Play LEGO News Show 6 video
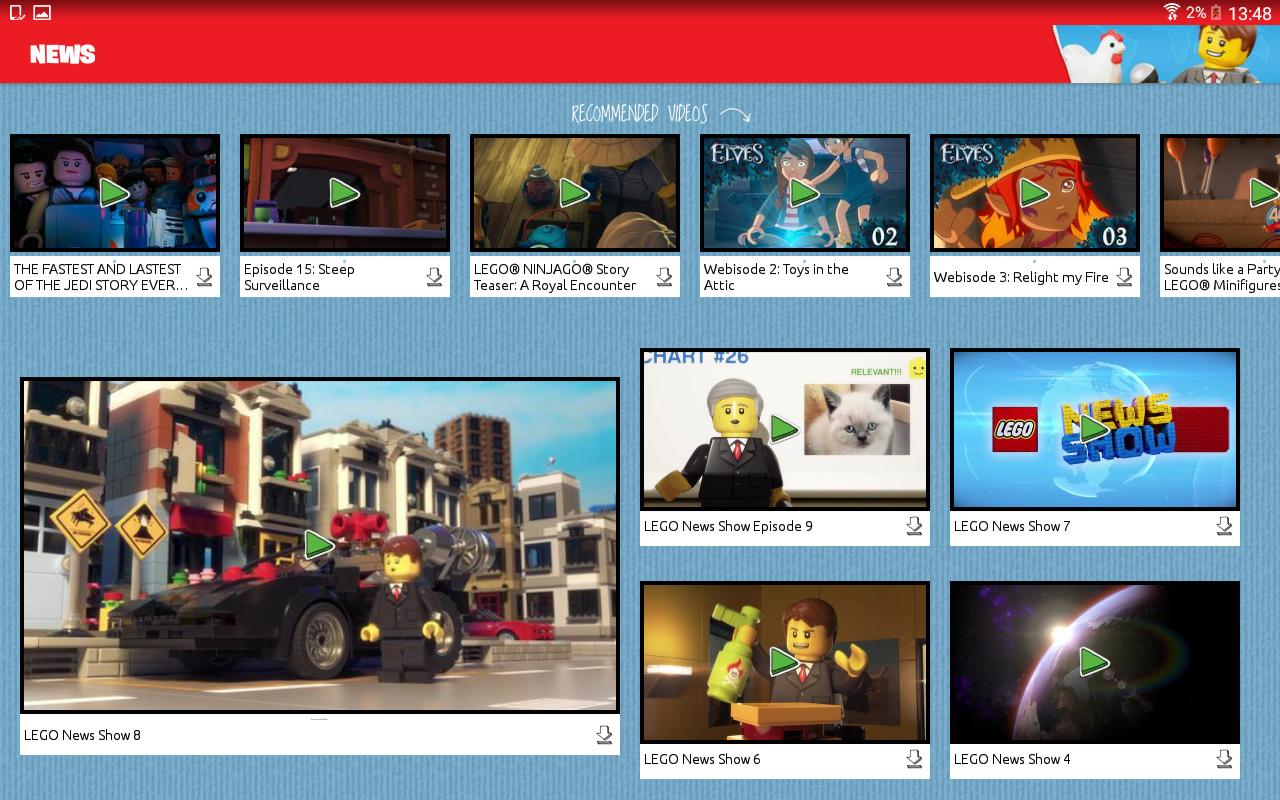 (x=784, y=661)
